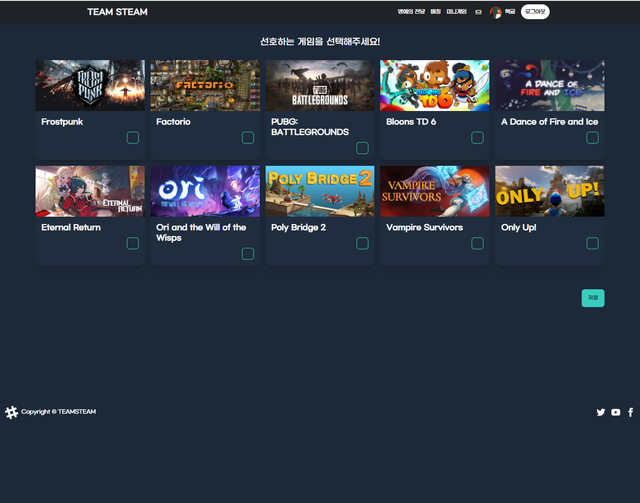This screenshot has width=640, height=503.
Task: Tick Ori and the Will of the Wisps checkbox
Action: coord(248,254)
